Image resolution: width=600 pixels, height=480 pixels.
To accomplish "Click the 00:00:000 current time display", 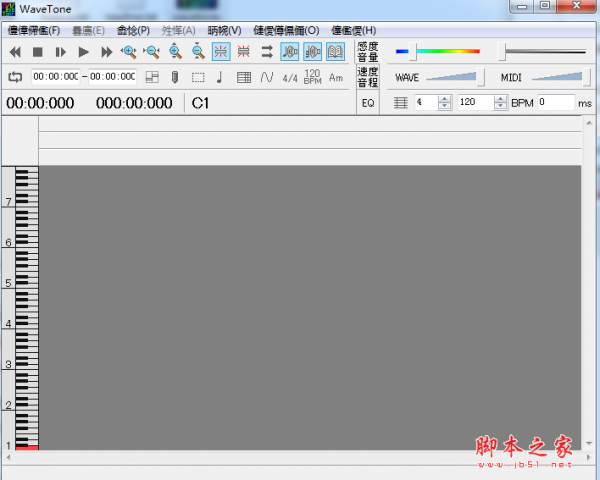I will (x=40, y=103).
